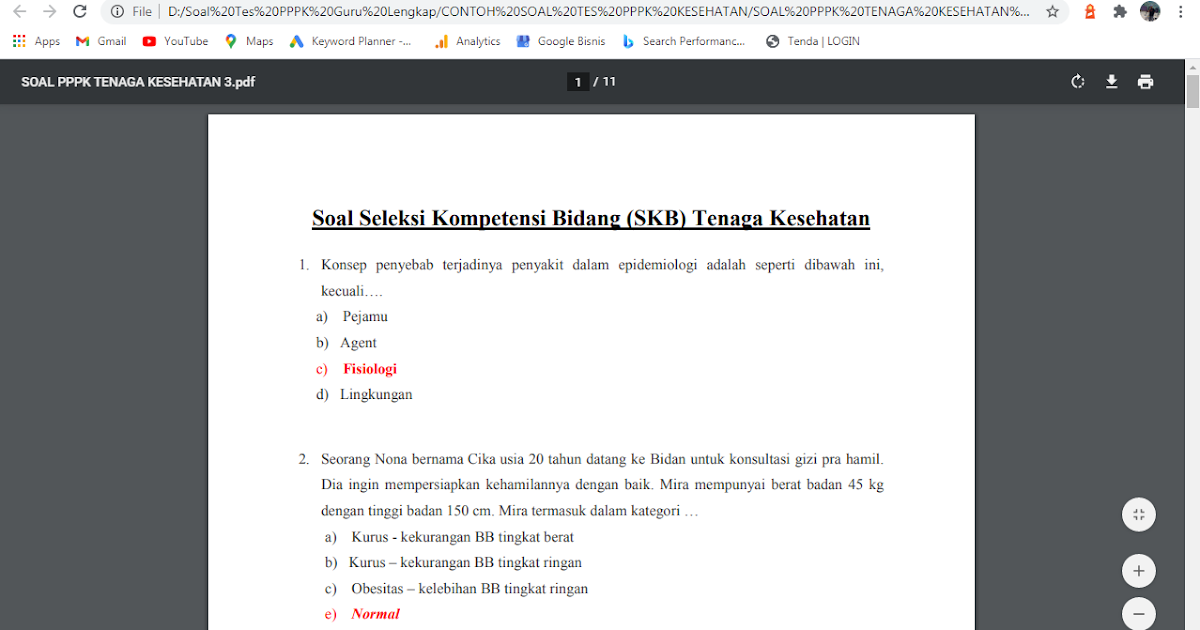Image resolution: width=1200 pixels, height=630 pixels.
Task: Go back to the previous page
Action: [20, 12]
